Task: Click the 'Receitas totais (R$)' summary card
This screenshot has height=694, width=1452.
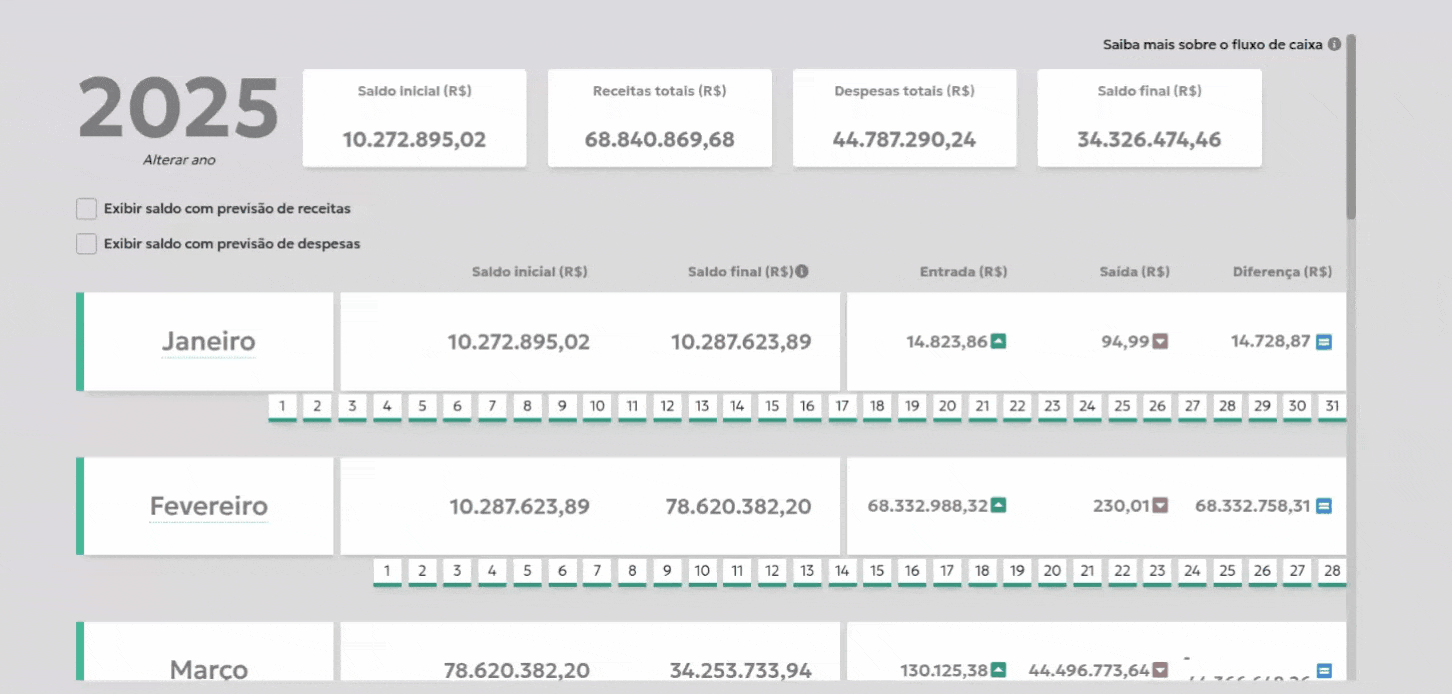Action: (x=659, y=118)
